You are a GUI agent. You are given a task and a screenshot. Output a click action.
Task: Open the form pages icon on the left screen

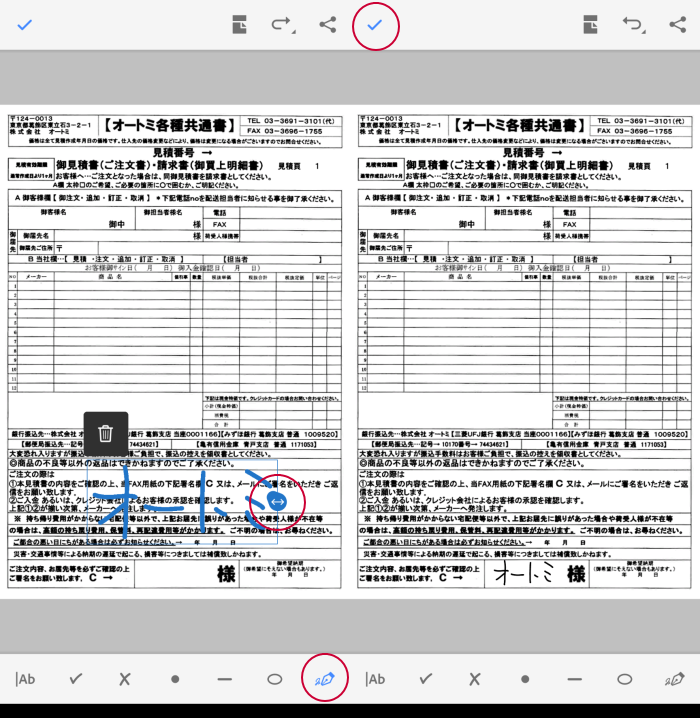click(x=239, y=24)
